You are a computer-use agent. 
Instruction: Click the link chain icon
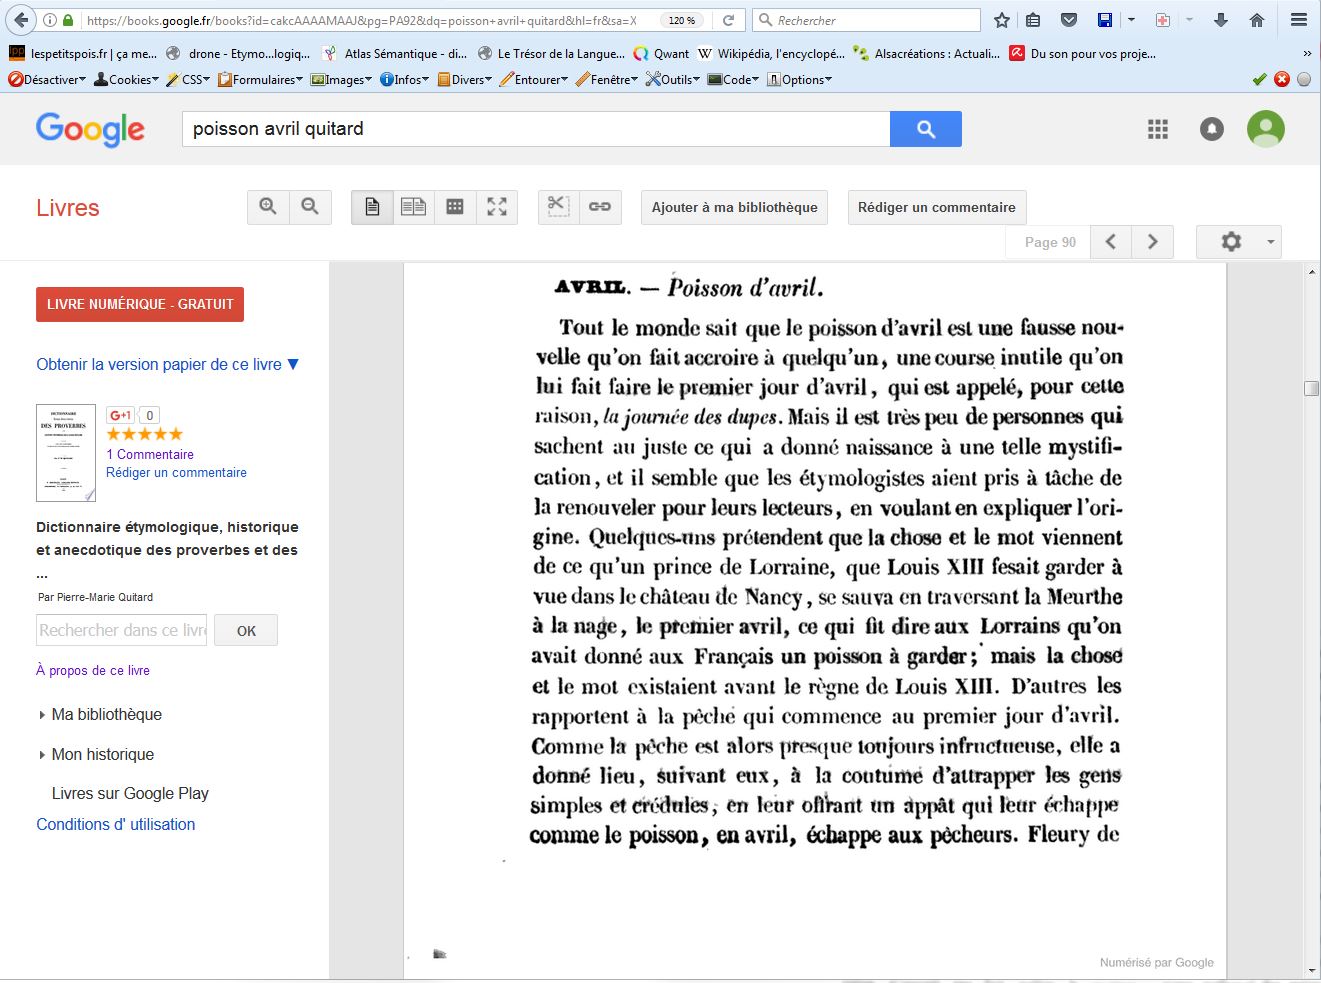(600, 207)
